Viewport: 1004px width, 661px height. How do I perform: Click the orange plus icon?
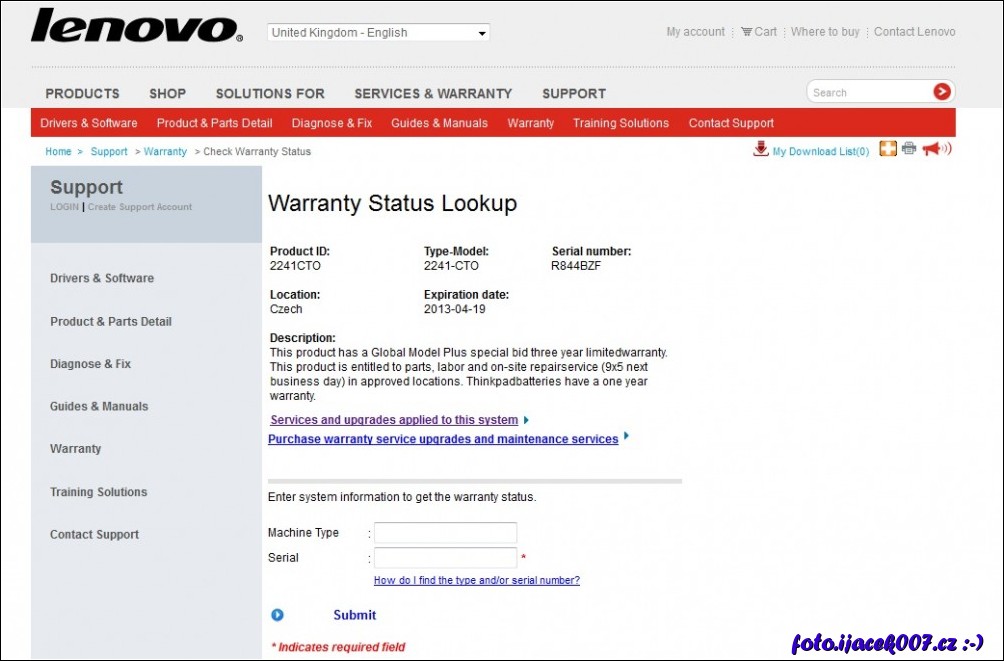pos(887,149)
